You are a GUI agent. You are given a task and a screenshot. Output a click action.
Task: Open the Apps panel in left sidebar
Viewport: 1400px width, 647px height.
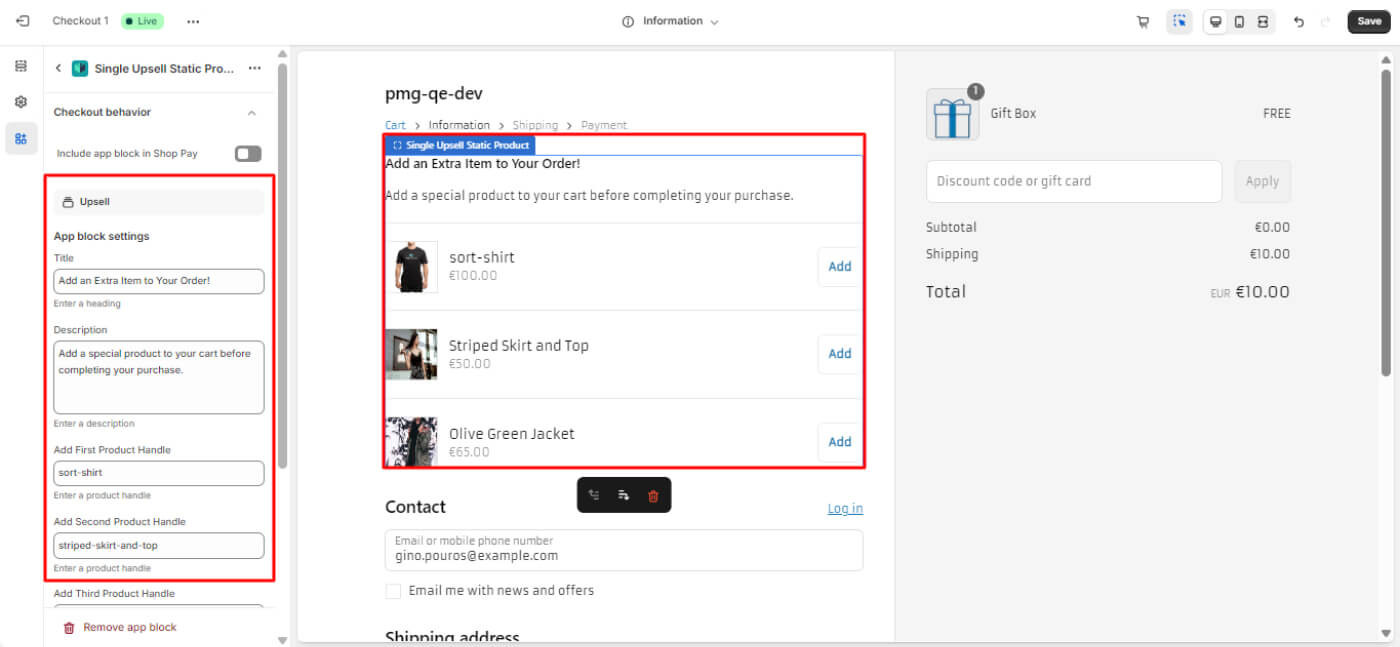pos(21,138)
